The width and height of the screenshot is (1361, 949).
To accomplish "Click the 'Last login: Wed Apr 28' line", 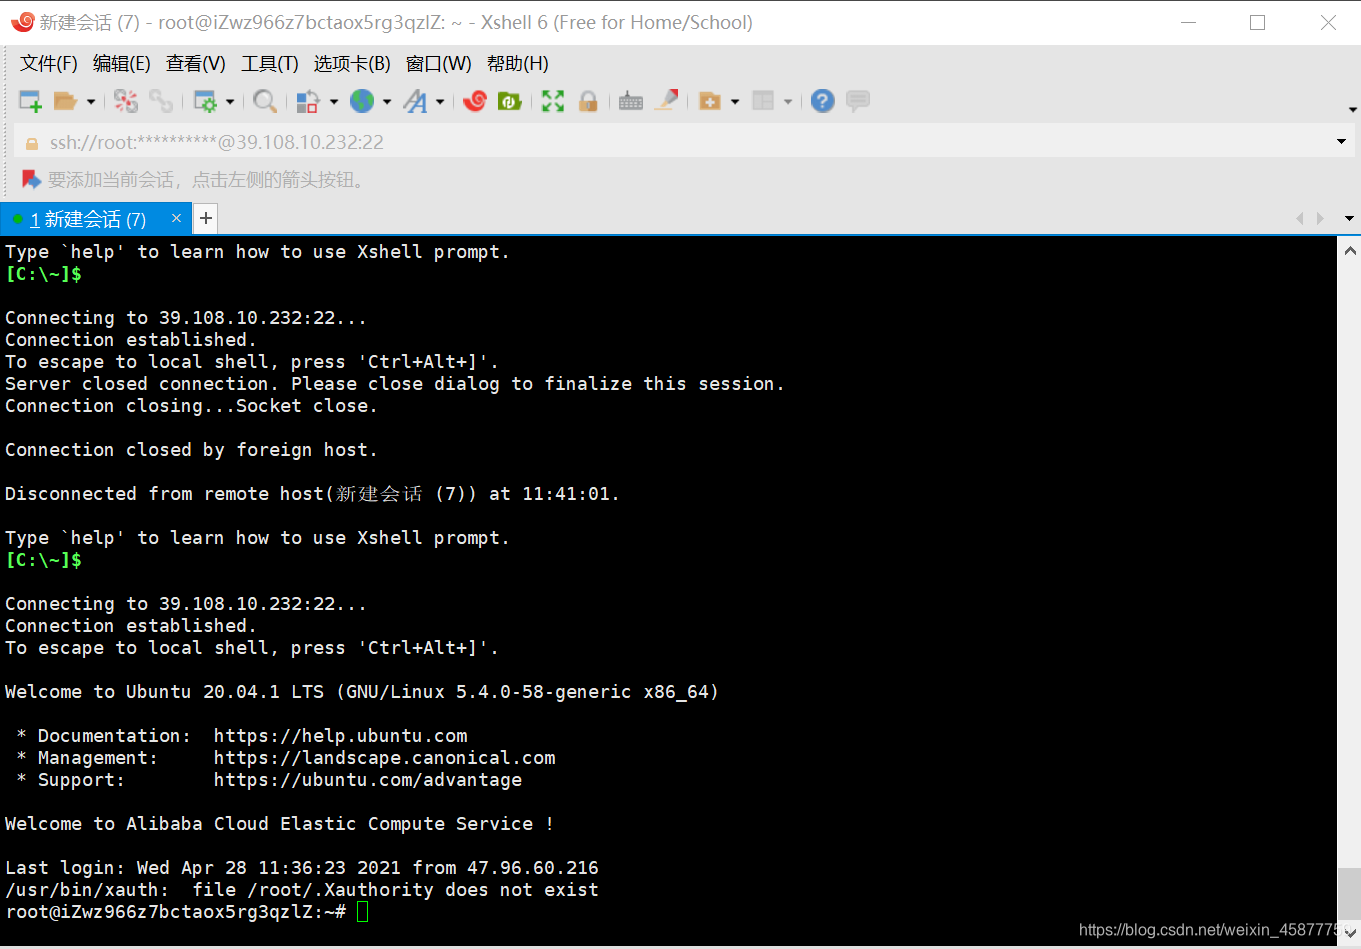I will pyautogui.click(x=302, y=868).
